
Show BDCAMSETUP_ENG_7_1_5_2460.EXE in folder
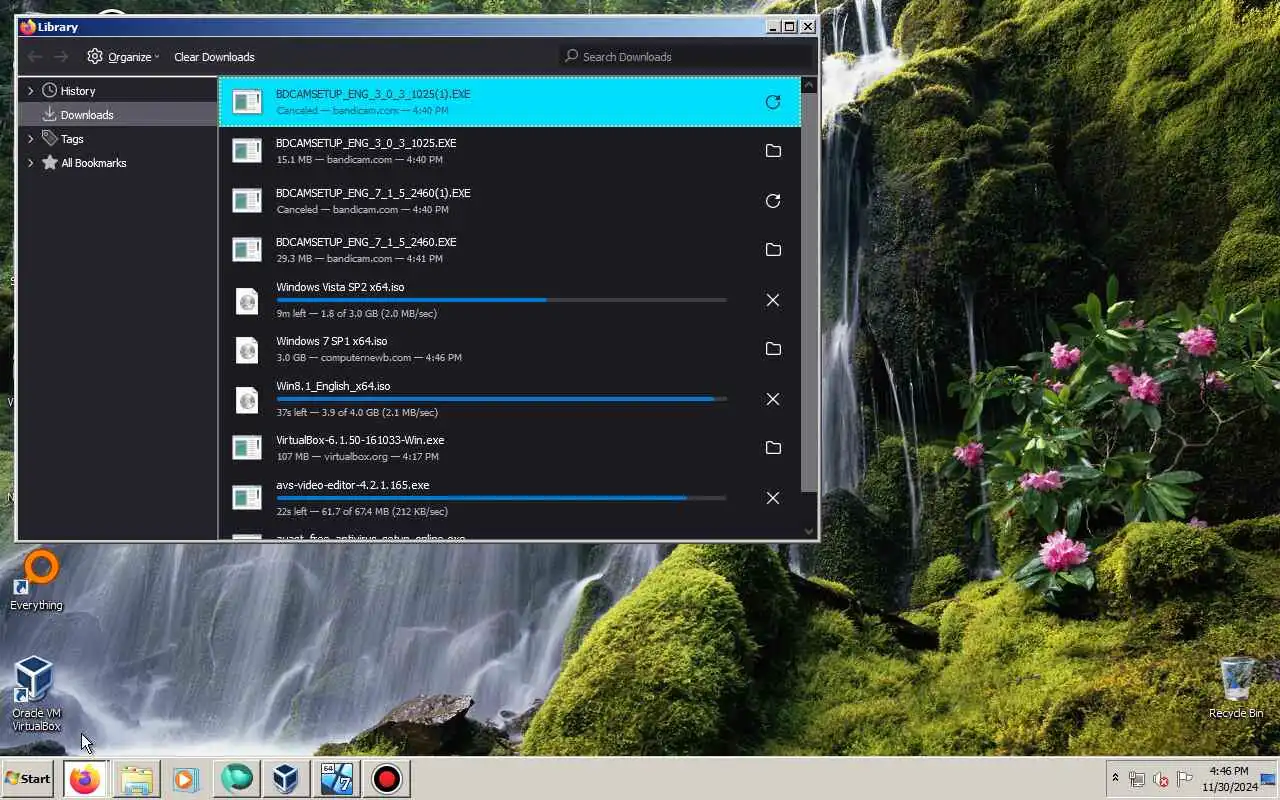pos(773,250)
